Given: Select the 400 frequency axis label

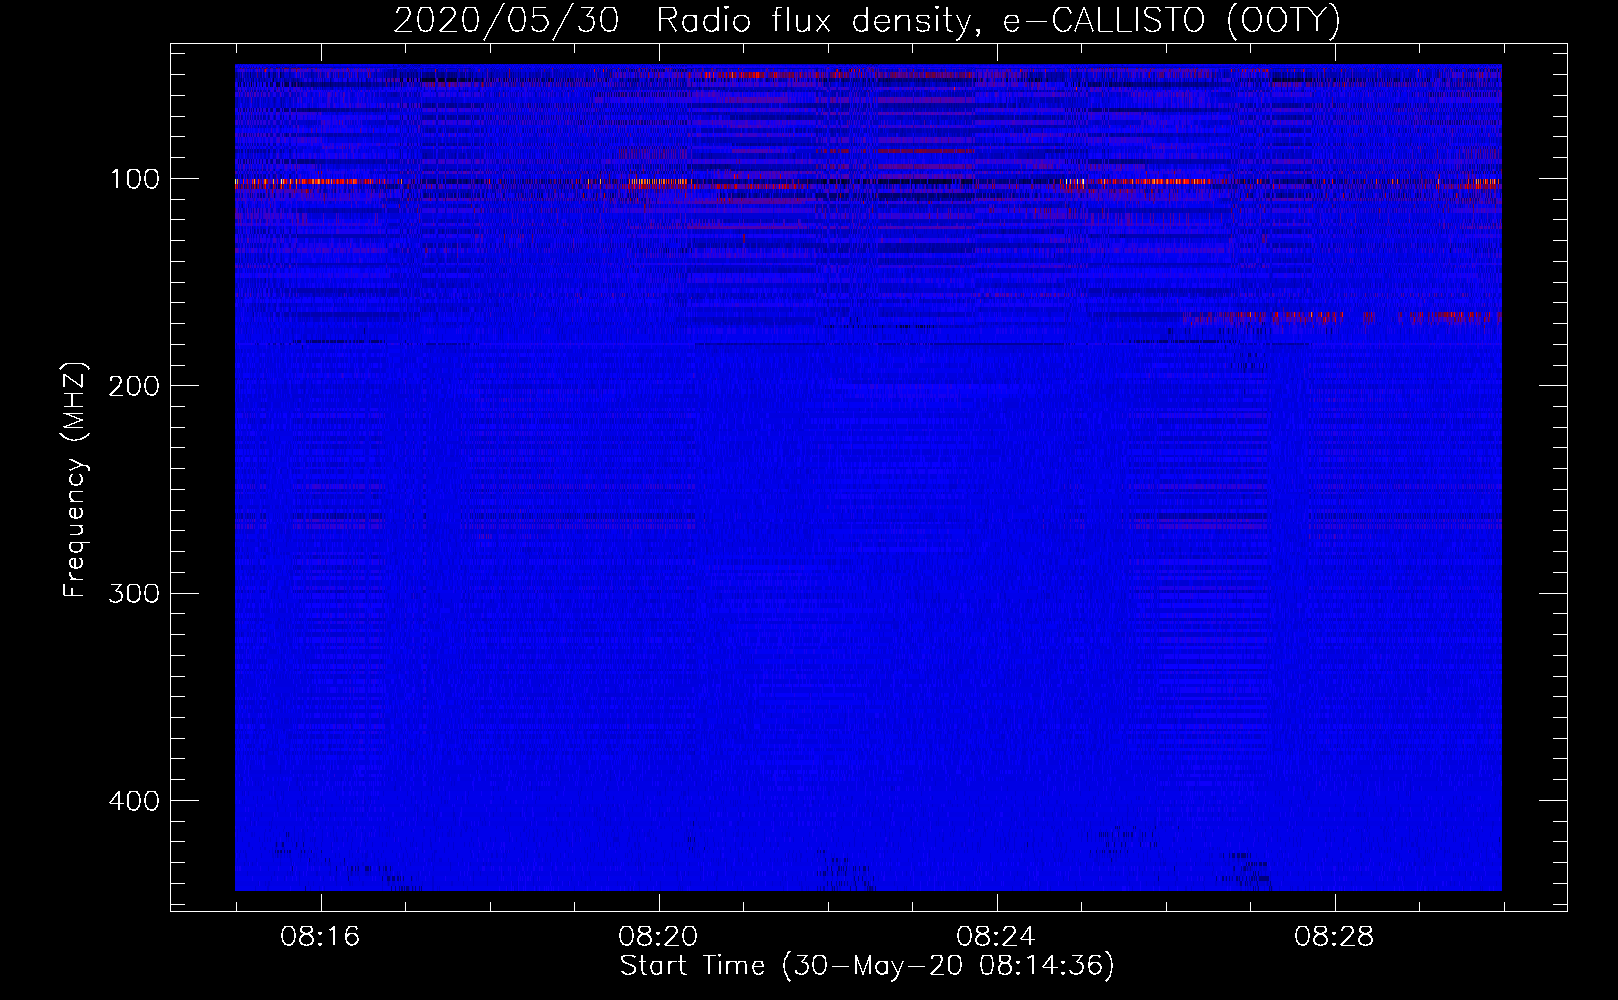Looking at the screenshot, I should (x=134, y=801).
